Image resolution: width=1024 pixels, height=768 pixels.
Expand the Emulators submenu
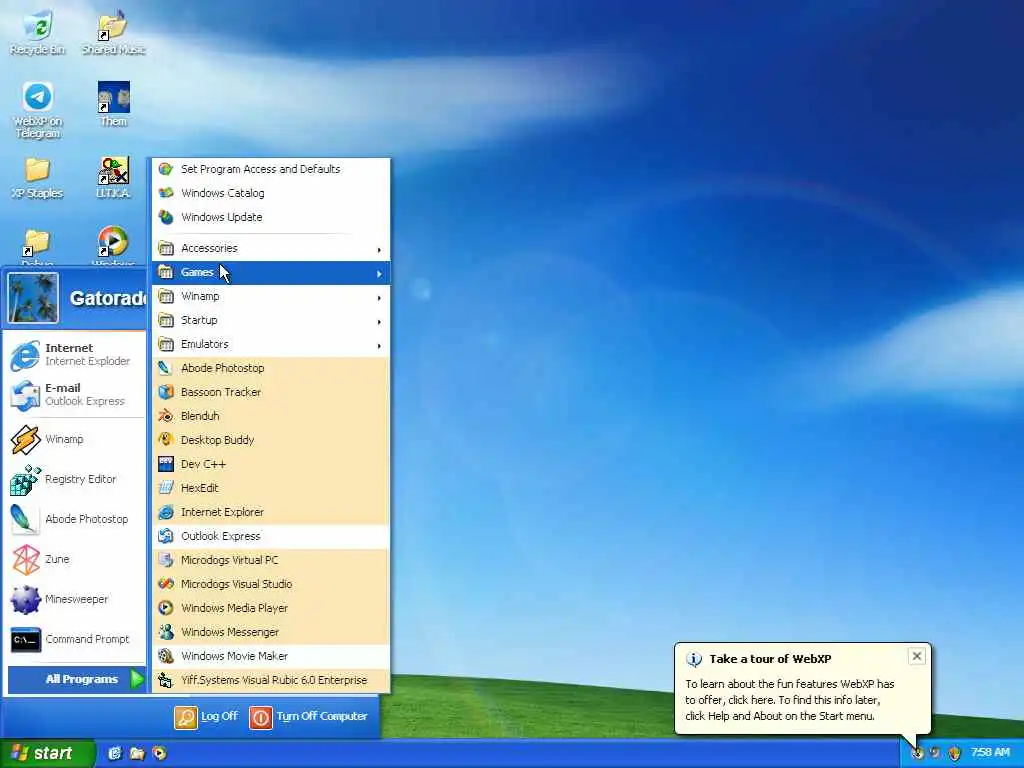tap(271, 344)
